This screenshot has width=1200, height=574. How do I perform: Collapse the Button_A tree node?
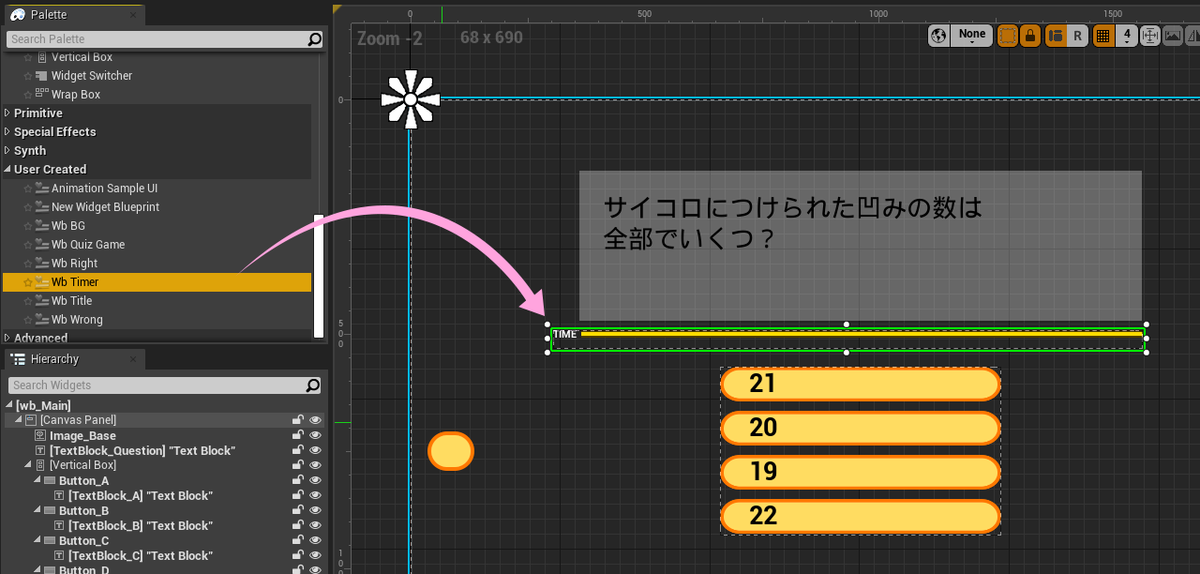coord(37,481)
